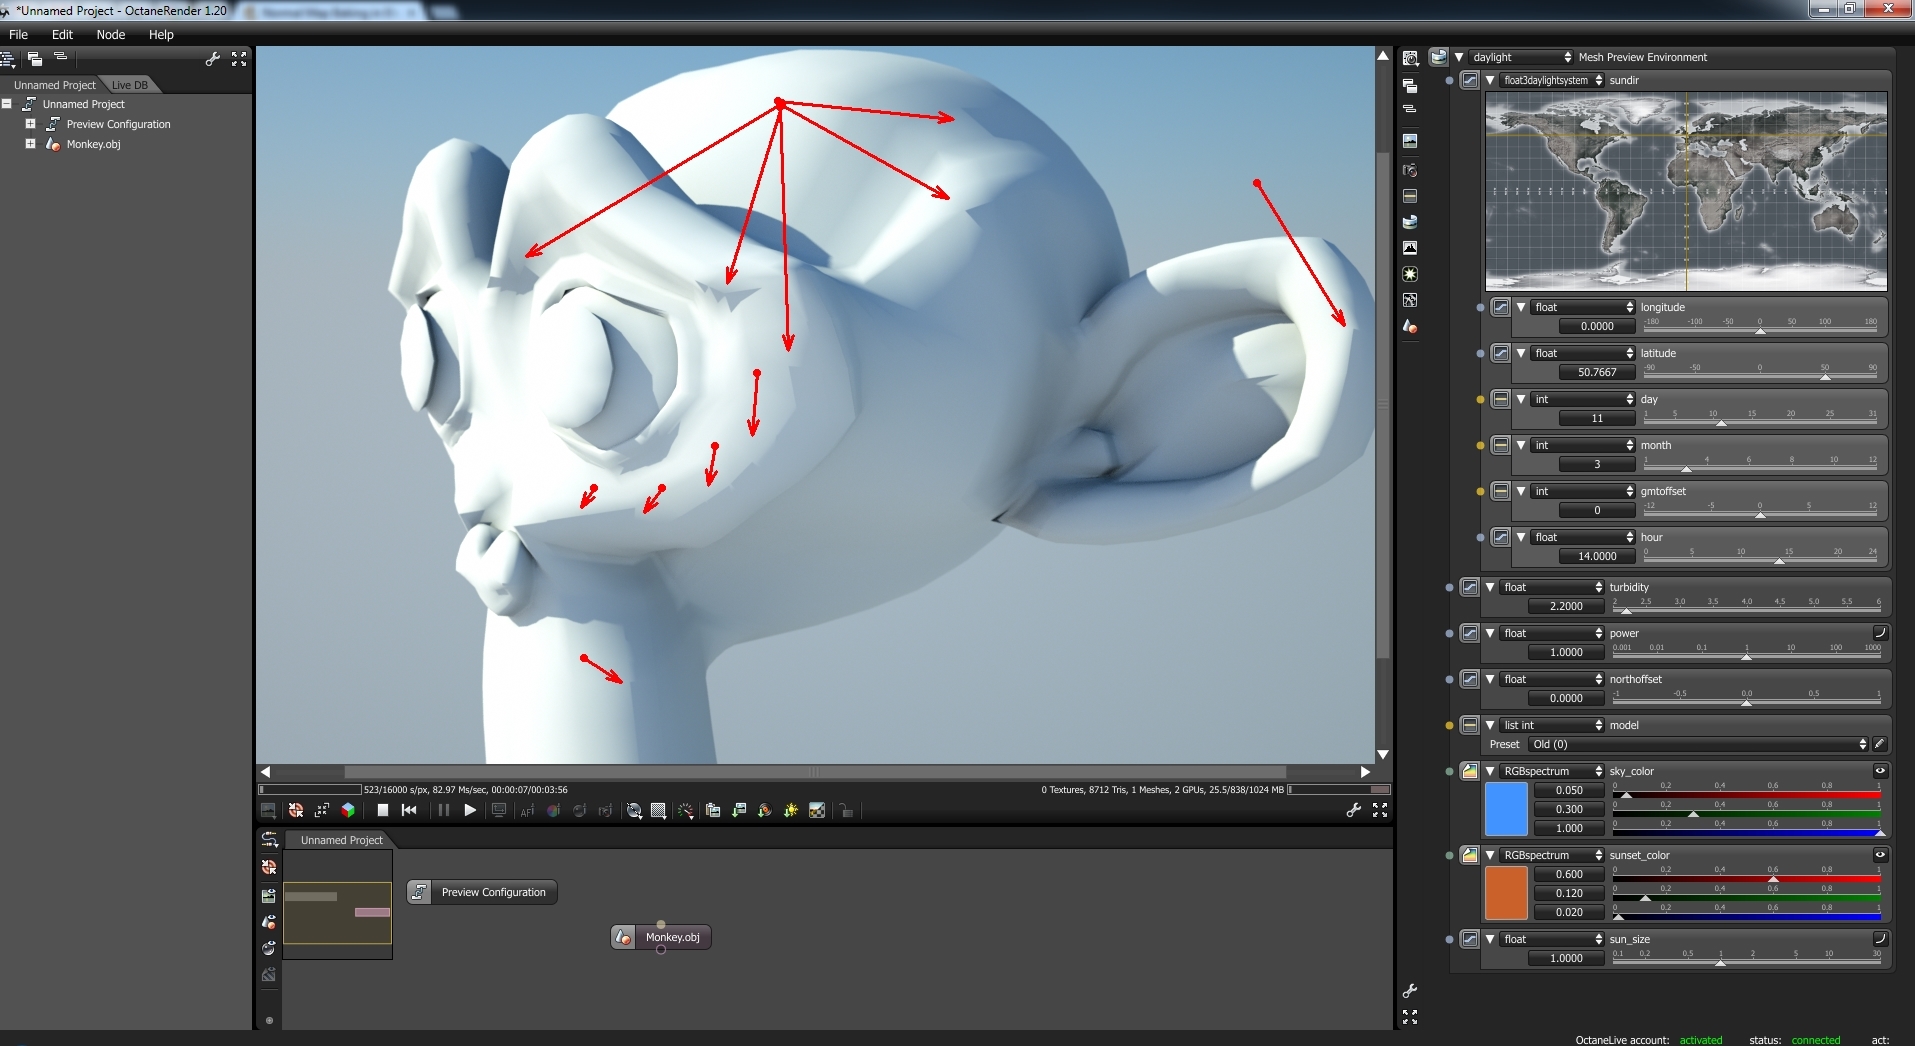Expand the Monkey.obj tree item
Image resolution: width=1915 pixels, height=1046 pixels.
tap(30, 144)
